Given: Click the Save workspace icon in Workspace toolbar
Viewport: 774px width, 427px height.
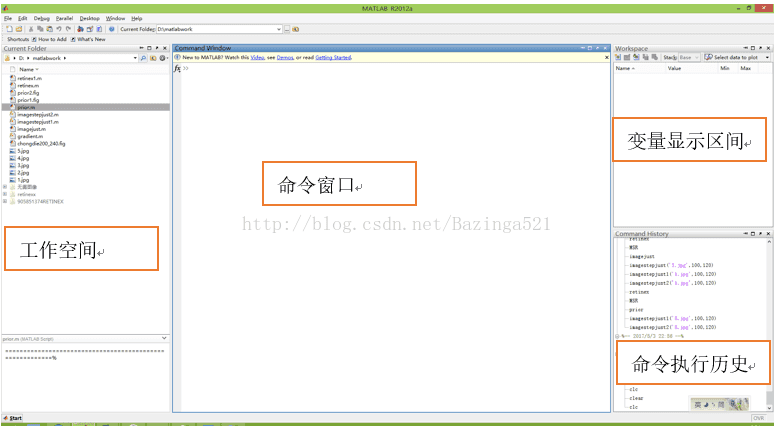Looking at the screenshot, I should pyautogui.click(x=646, y=57).
